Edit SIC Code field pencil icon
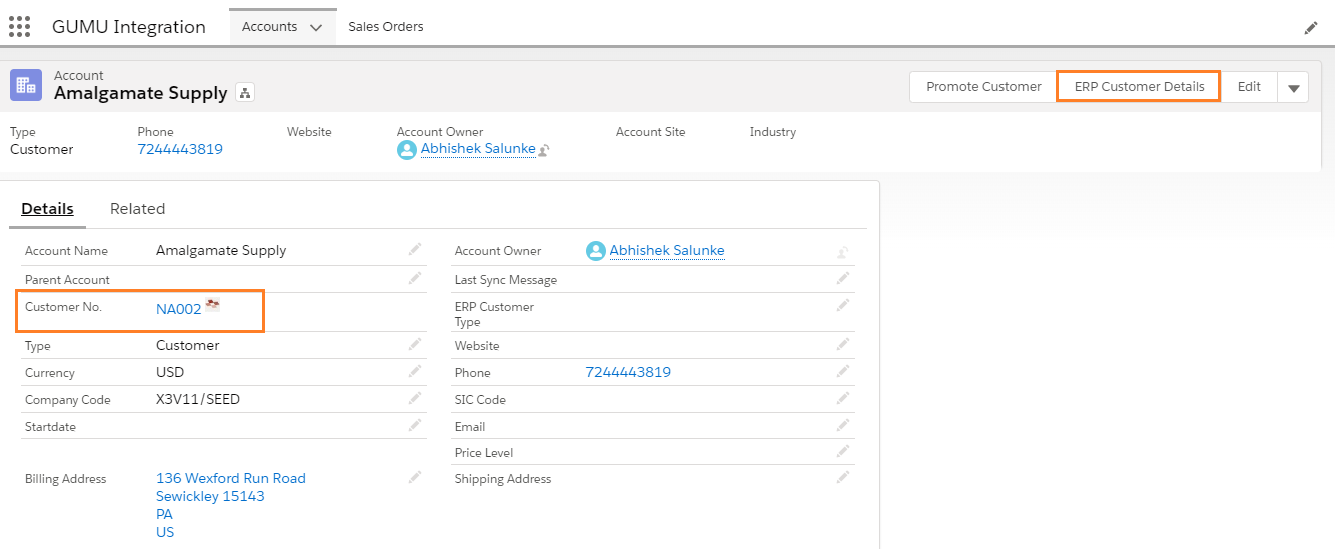This screenshot has width=1335, height=549. tap(843, 398)
